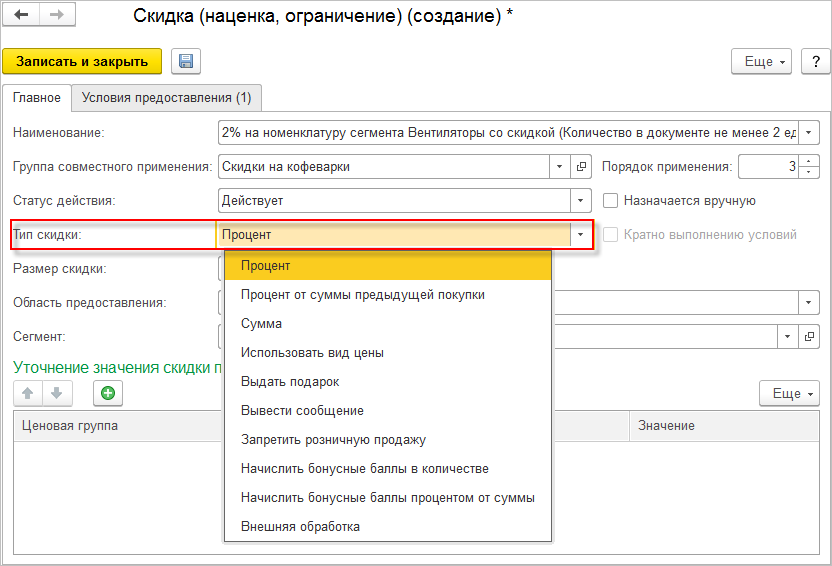This screenshot has width=832, height=566.
Task: Open the joint application group form icon
Action: (582, 167)
